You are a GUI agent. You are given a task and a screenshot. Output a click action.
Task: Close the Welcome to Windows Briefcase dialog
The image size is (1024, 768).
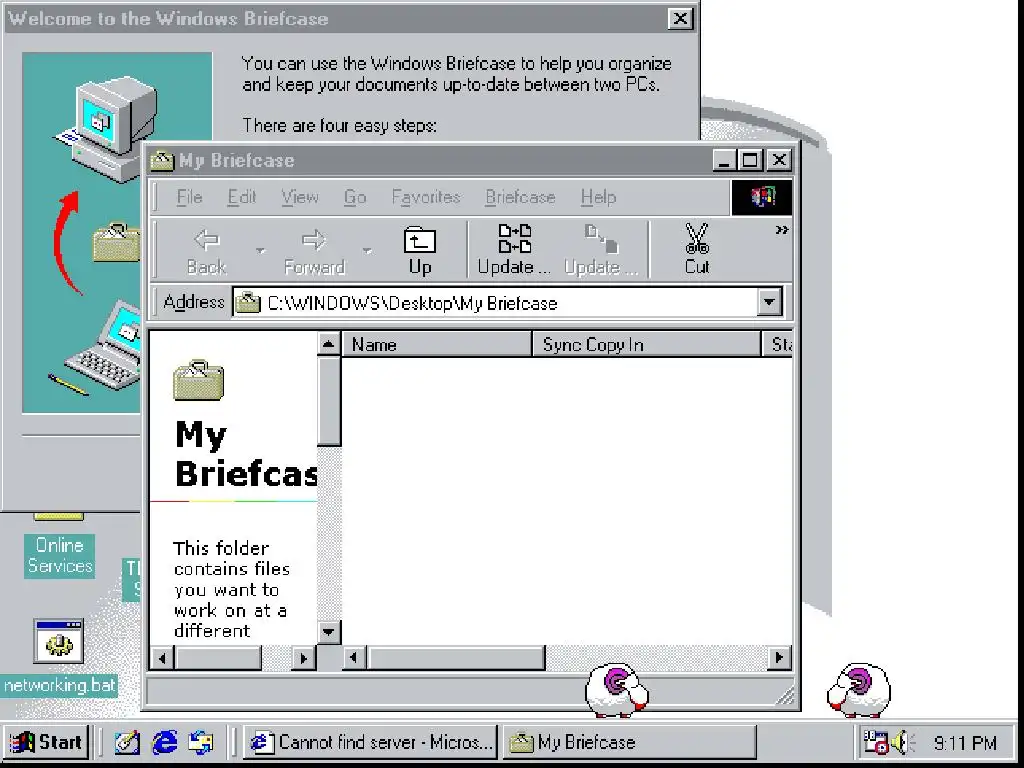point(680,18)
